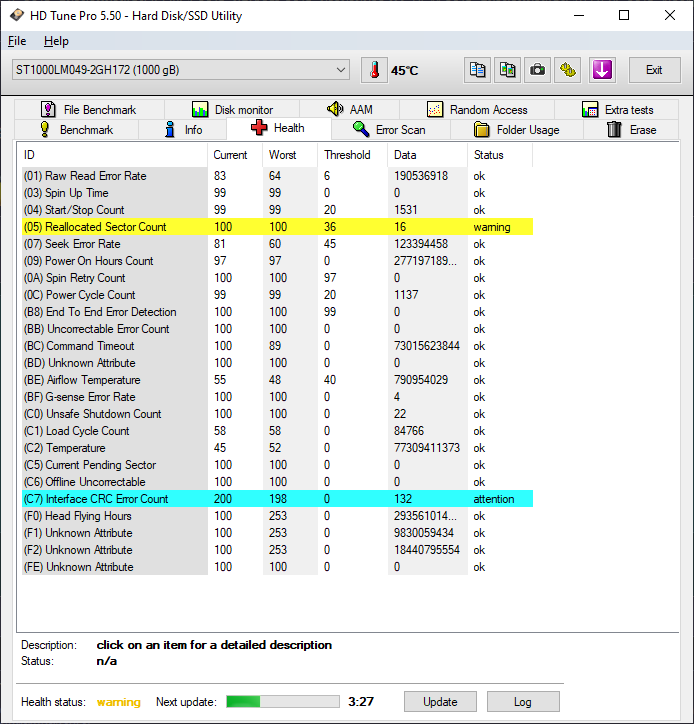Sort by the Status column header
Viewport: 694px width, 724px height.
click(500, 155)
